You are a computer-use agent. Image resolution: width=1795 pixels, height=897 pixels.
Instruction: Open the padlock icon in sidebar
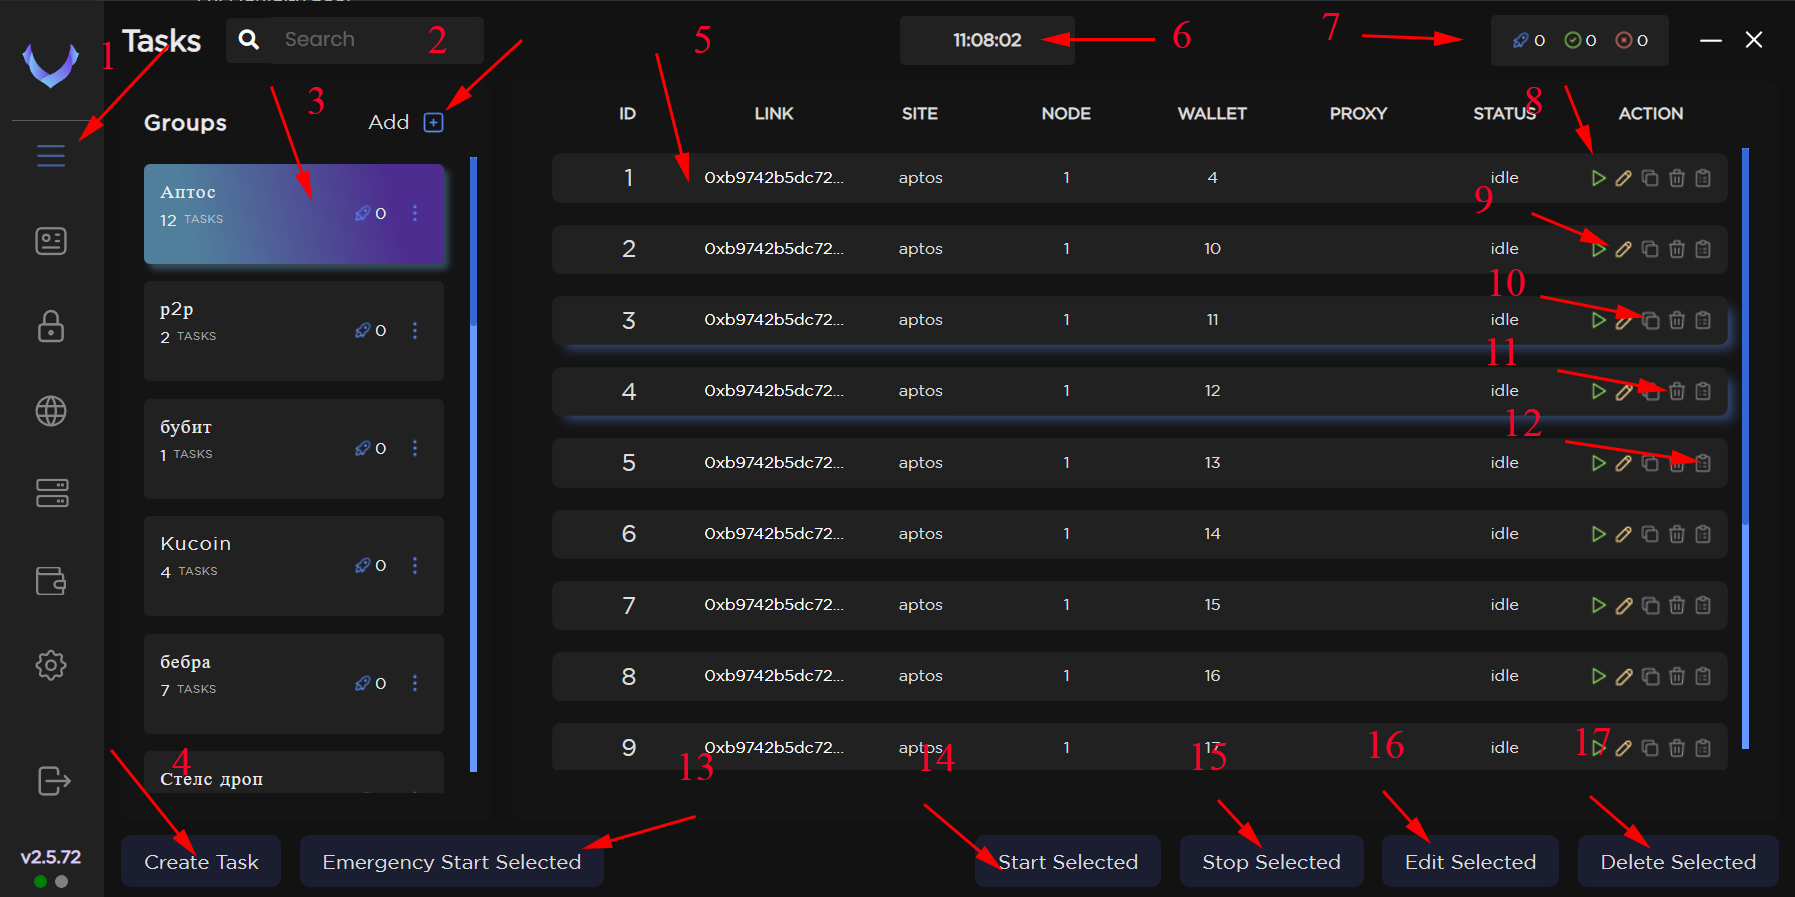(51, 326)
